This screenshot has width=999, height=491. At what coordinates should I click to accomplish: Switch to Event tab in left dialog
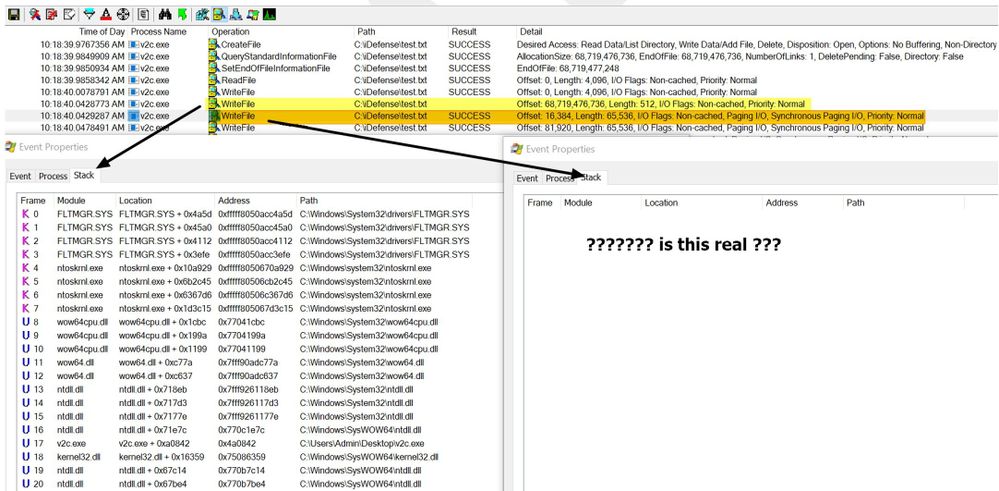[20, 176]
